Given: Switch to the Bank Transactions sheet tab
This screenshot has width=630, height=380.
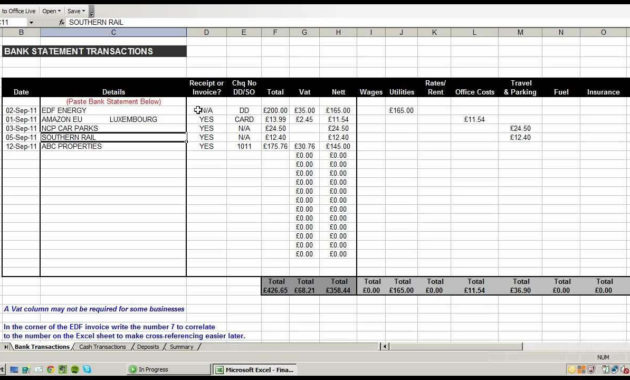Looking at the screenshot, I should [42, 347].
